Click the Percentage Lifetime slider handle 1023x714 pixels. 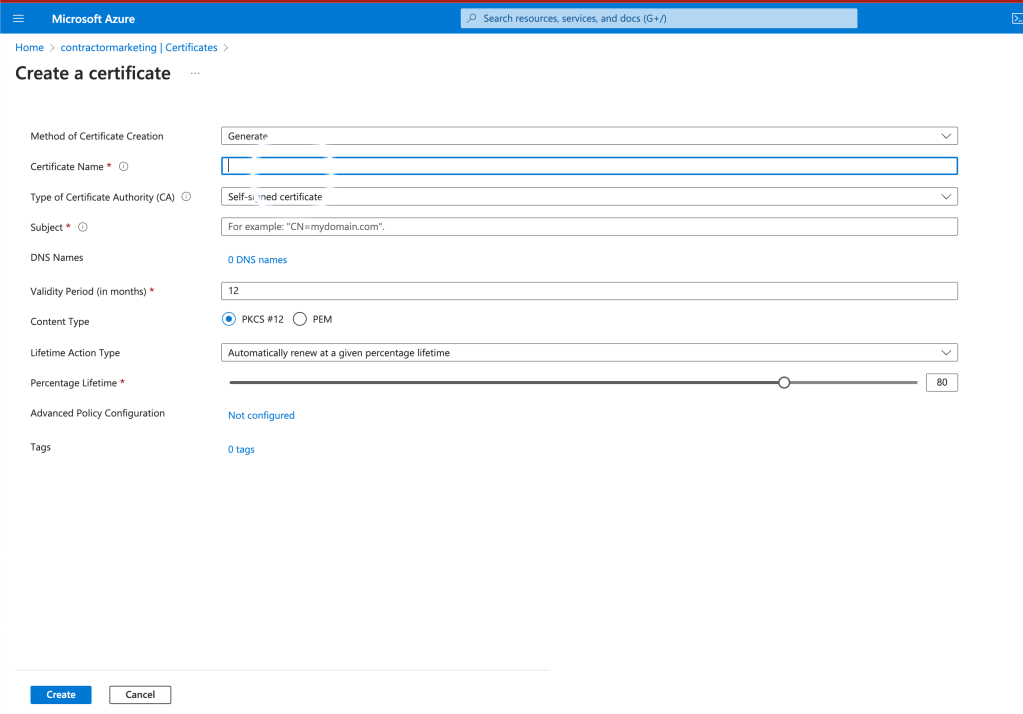pos(784,382)
